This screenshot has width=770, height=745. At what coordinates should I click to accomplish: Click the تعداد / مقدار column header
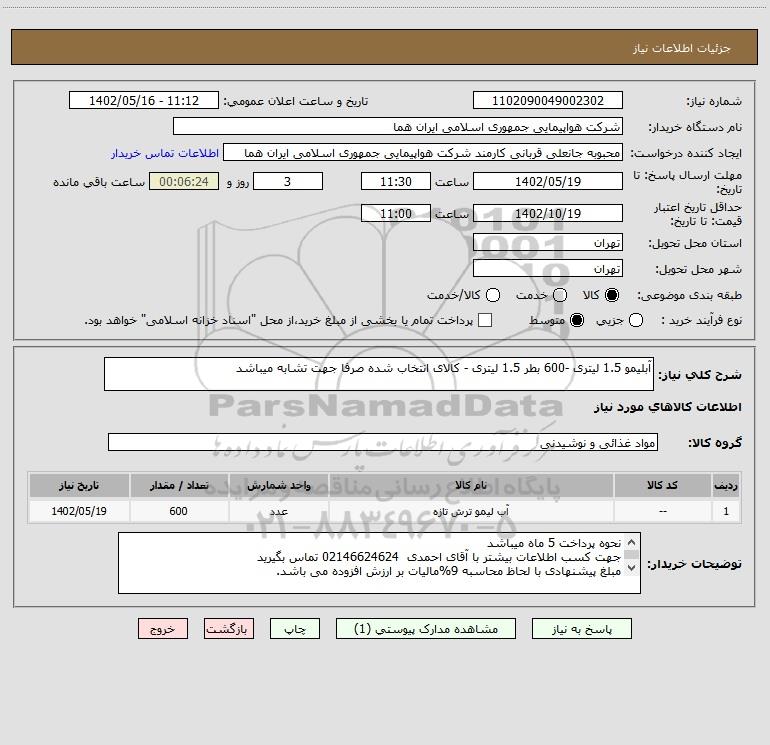(179, 486)
